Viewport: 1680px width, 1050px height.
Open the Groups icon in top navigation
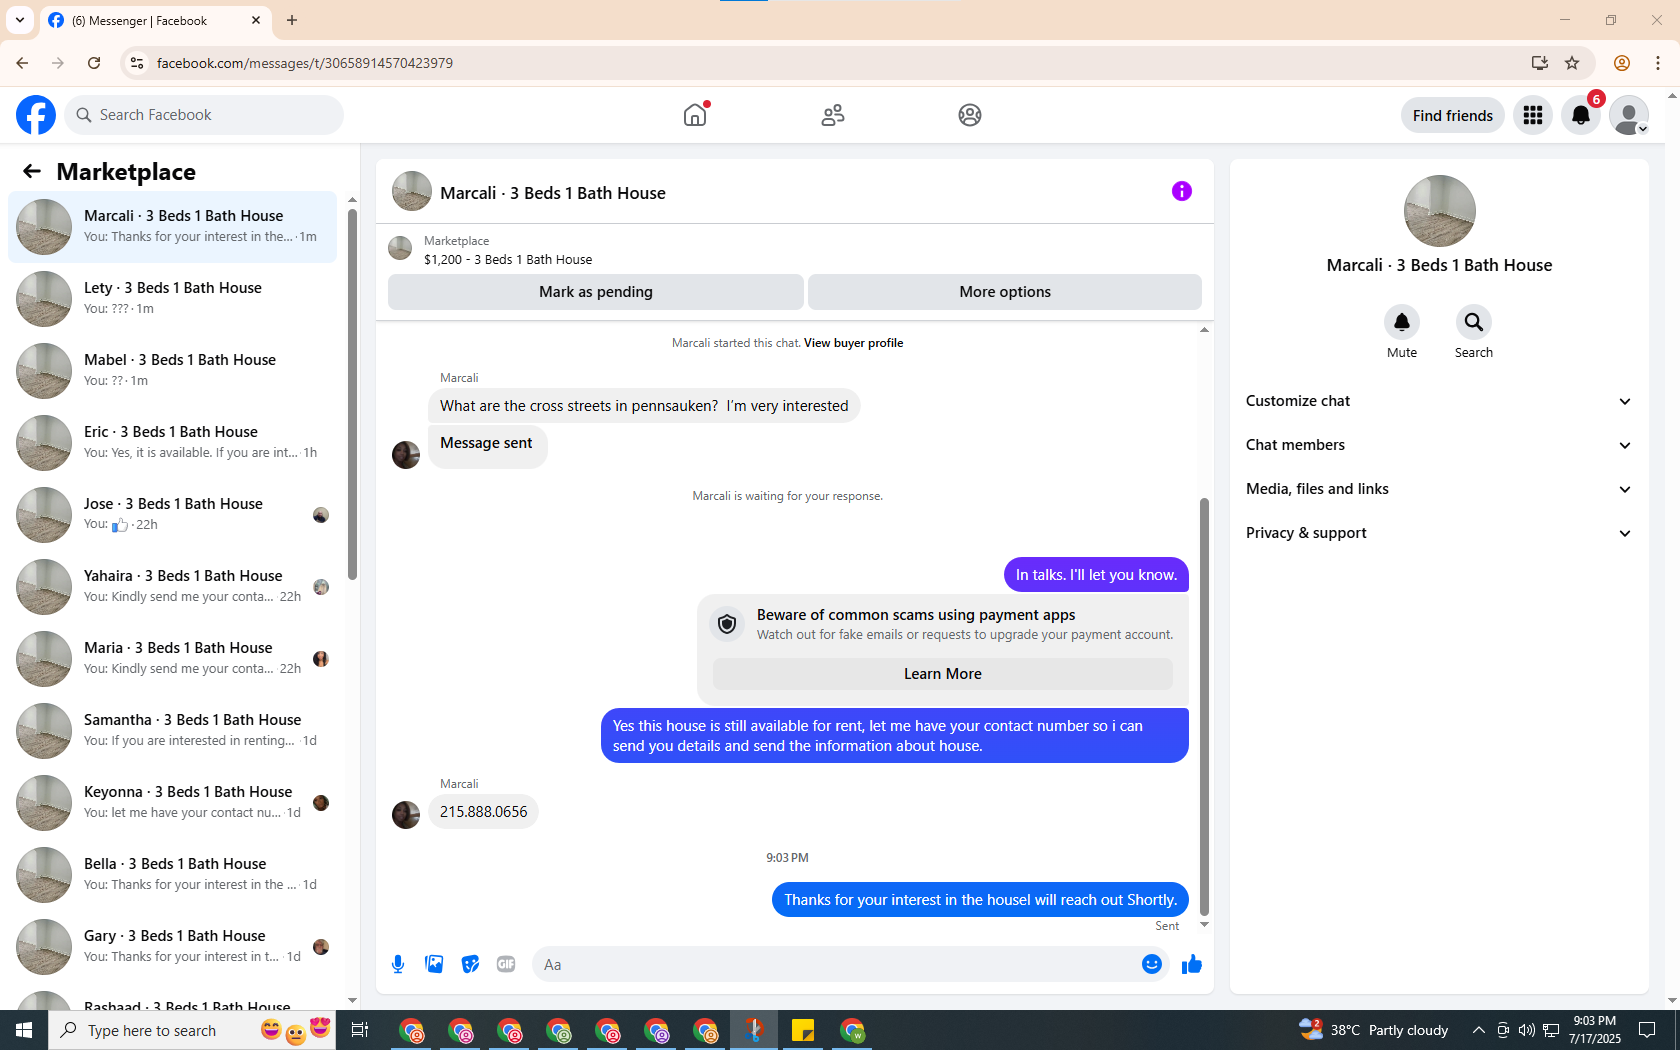tap(970, 115)
